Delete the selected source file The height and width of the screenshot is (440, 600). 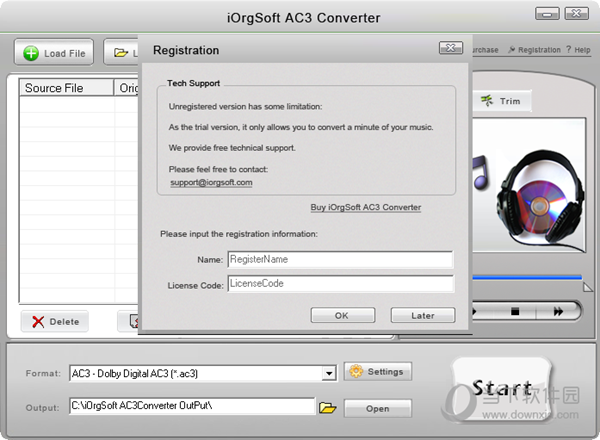pos(55,321)
